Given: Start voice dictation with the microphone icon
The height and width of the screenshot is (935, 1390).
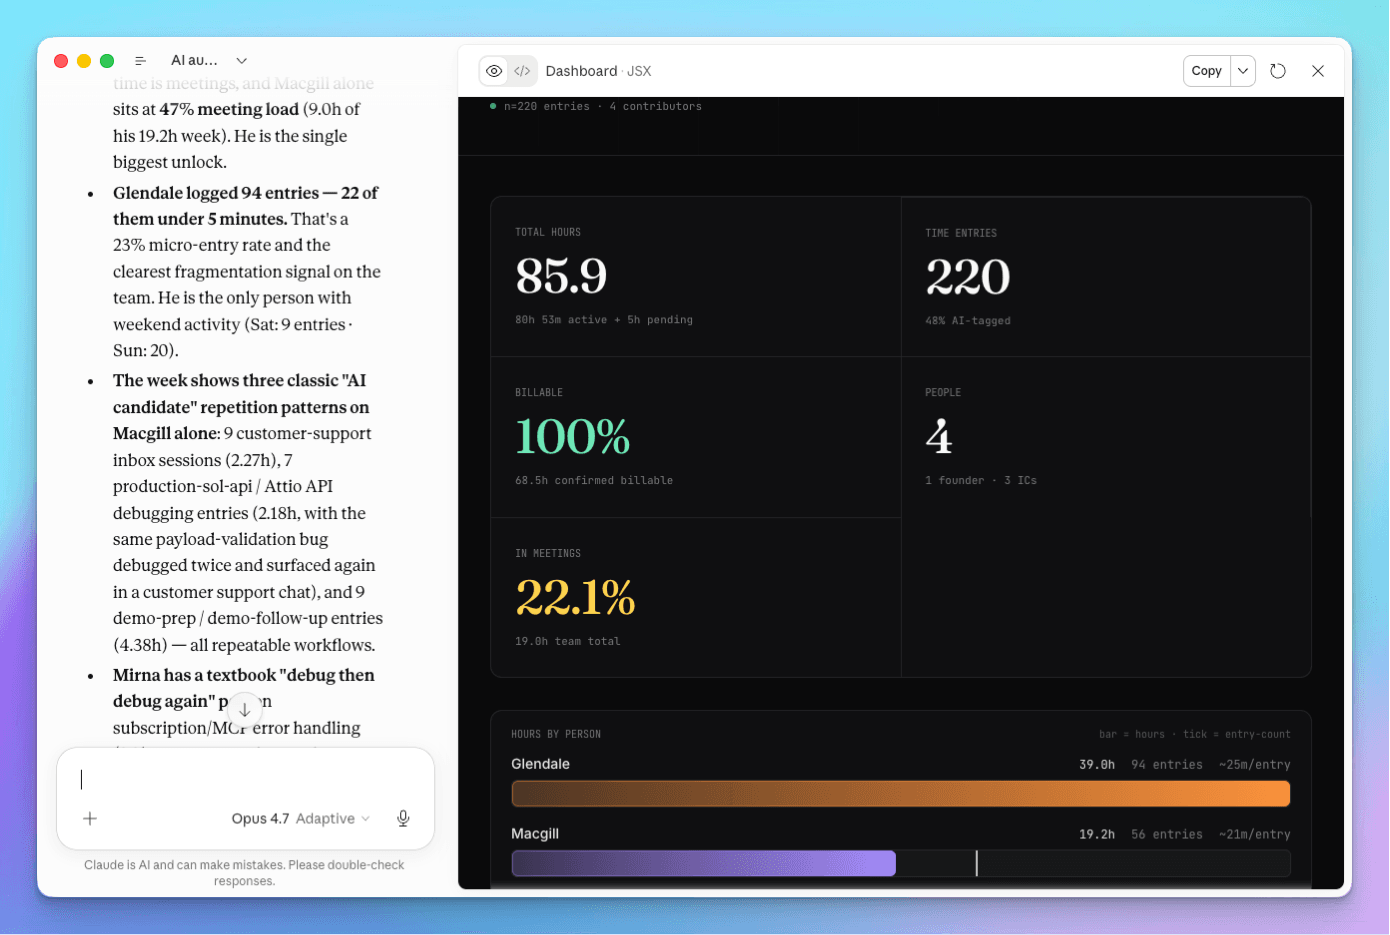Looking at the screenshot, I should (403, 817).
